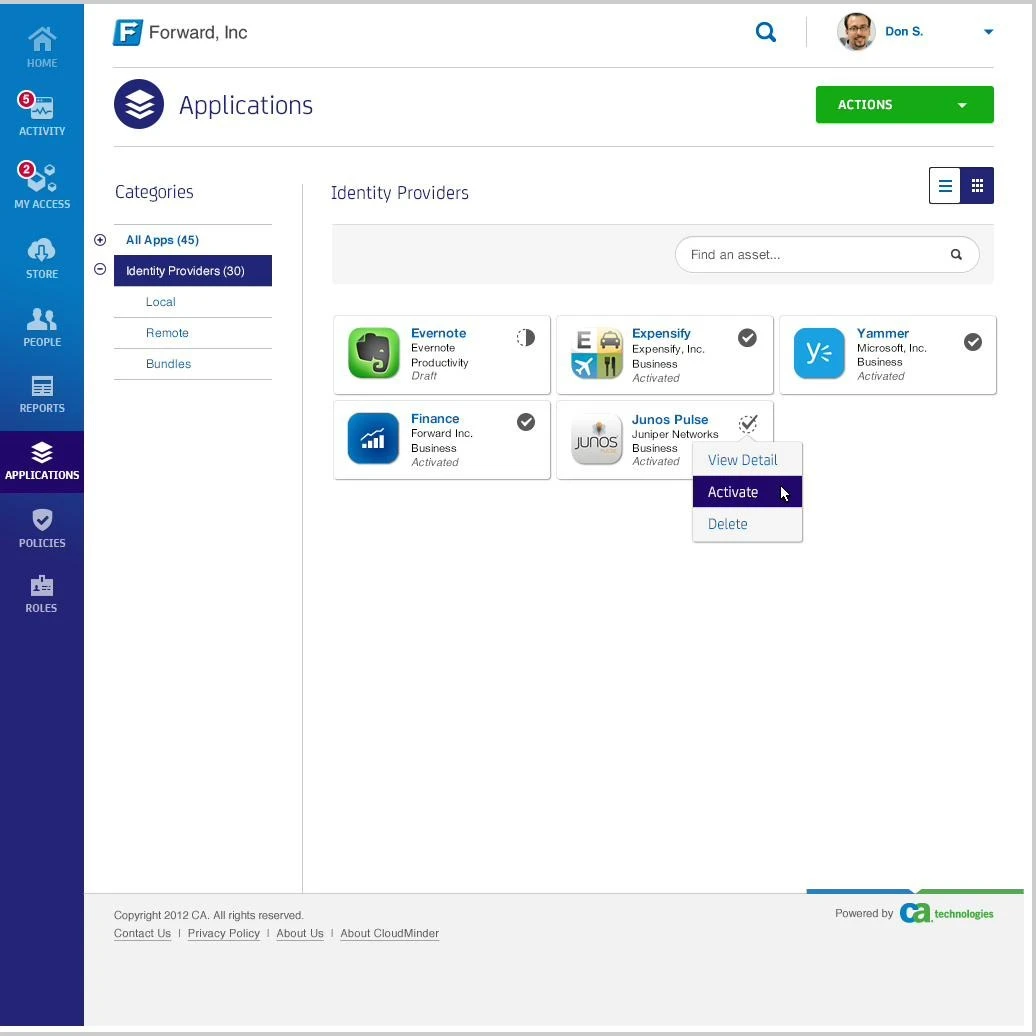This screenshot has height=1036, width=1036.
Task: Click Forward Inc. vendor text
Action: point(441,433)
